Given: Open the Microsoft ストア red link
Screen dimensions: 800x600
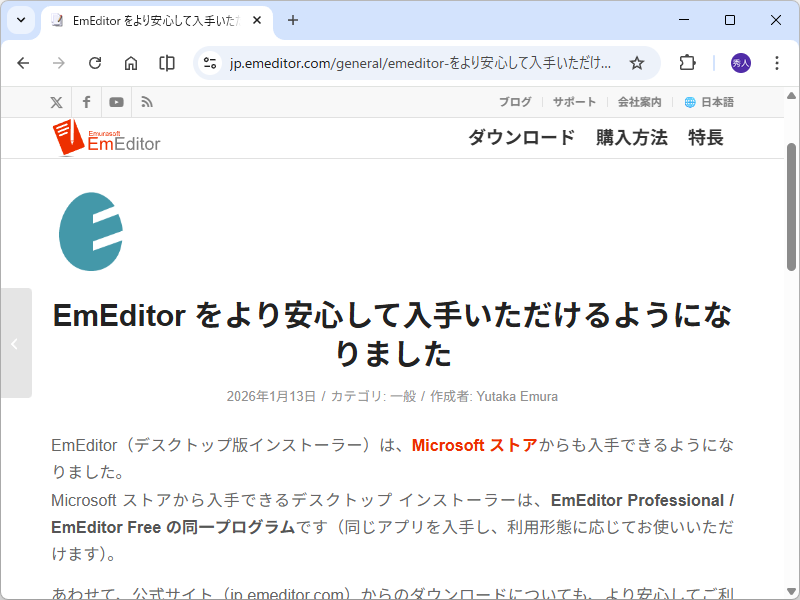Looking at the screenshot, I should pyautogui.click(x=474, y=445).
